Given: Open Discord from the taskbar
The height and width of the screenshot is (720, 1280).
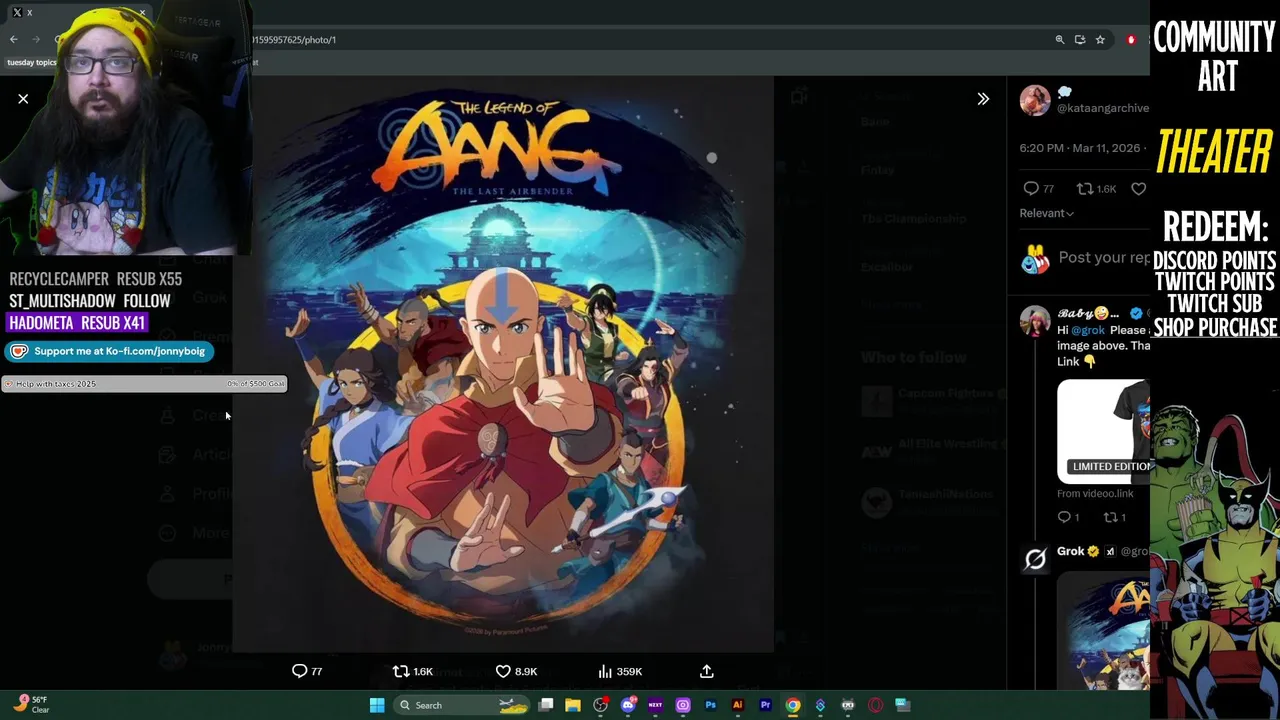Looking at the screenshot, I should [628, 705].
